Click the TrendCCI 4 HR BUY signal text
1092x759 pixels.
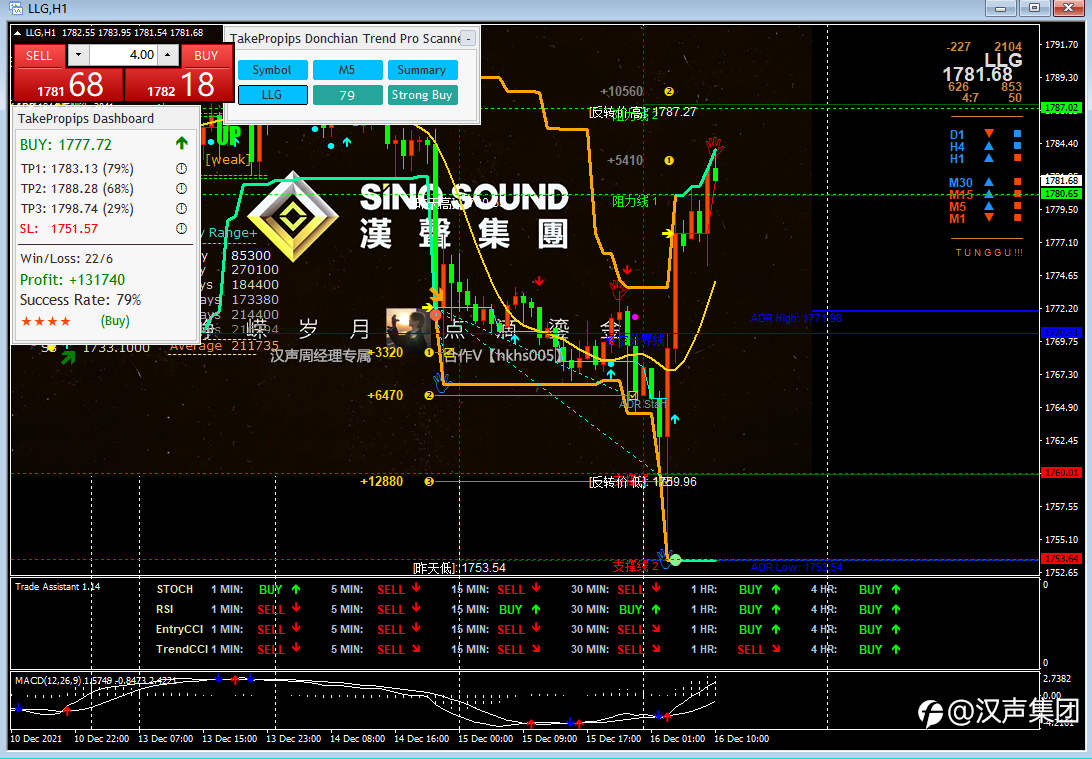tap(871, 650)
